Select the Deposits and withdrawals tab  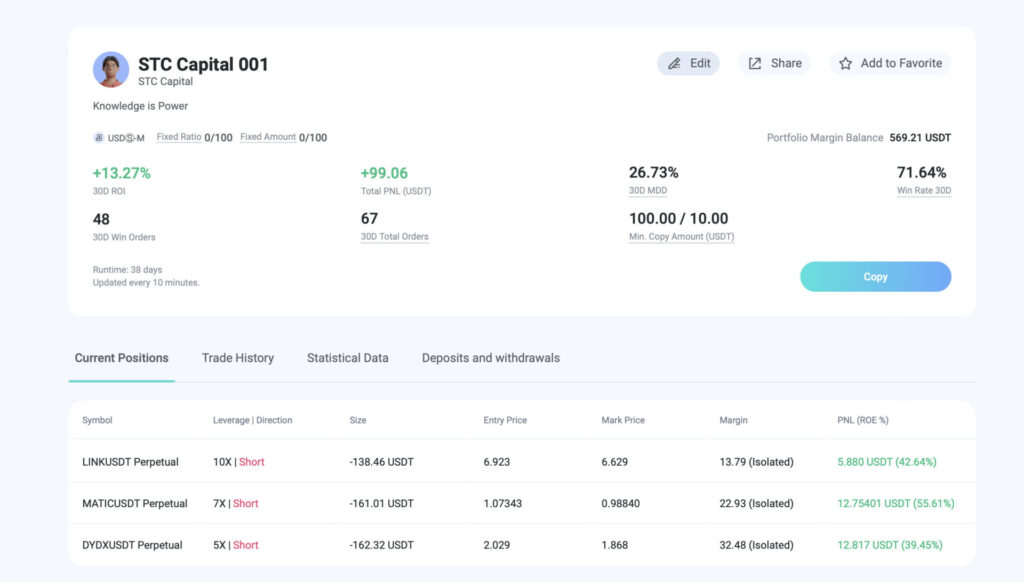pos(490,358)
